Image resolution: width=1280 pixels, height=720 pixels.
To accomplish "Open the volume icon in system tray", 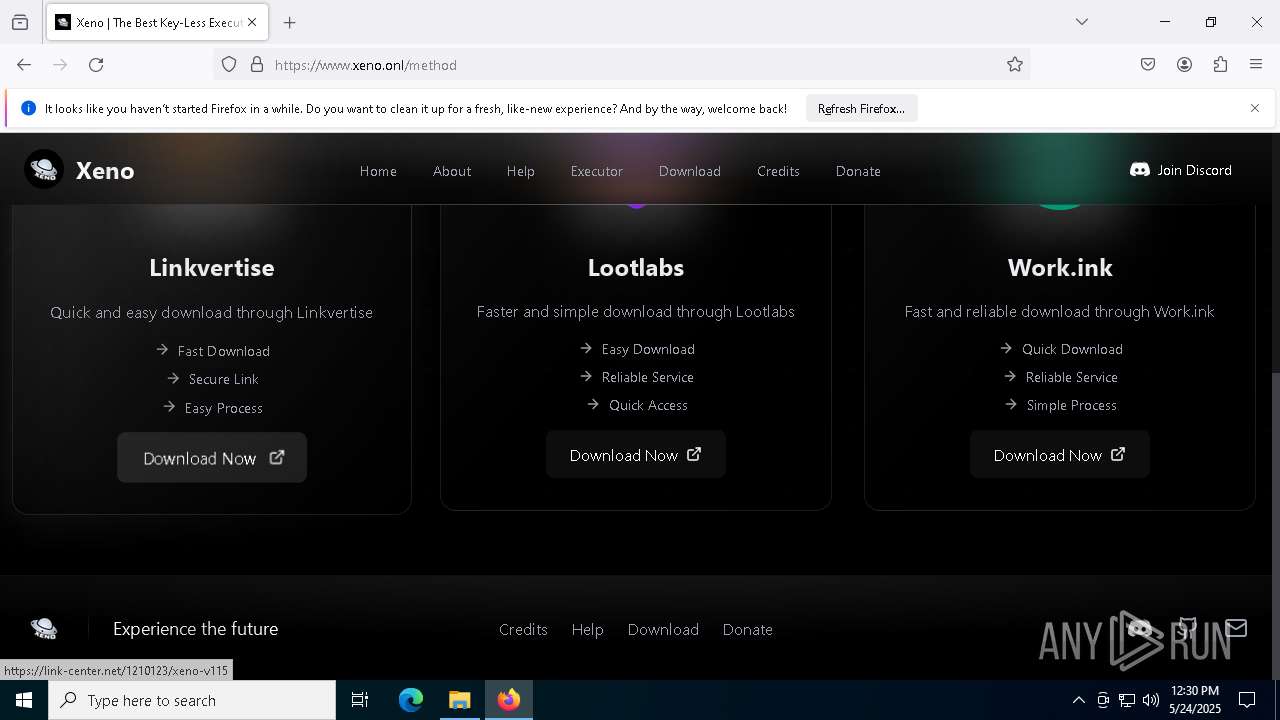I will point(1151,700).
